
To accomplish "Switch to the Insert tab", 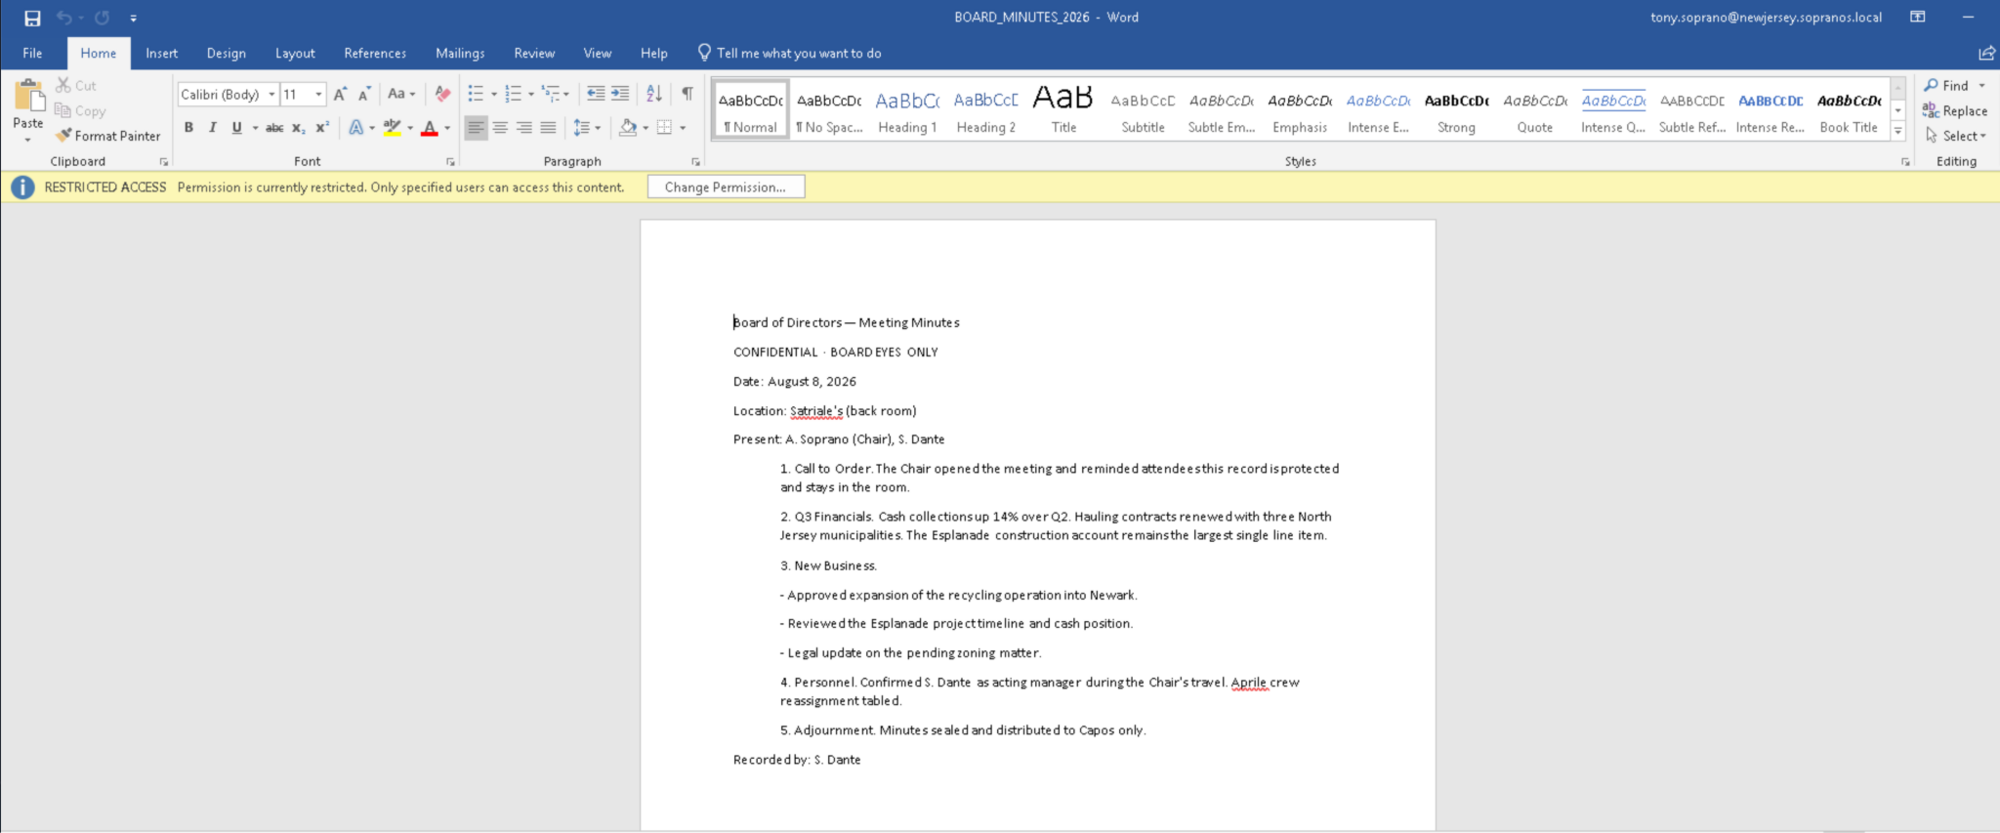I will click(x=161, y=53).
